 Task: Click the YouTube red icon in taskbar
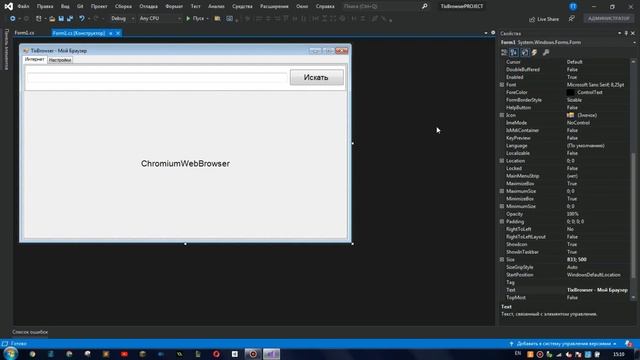(124, 354)
